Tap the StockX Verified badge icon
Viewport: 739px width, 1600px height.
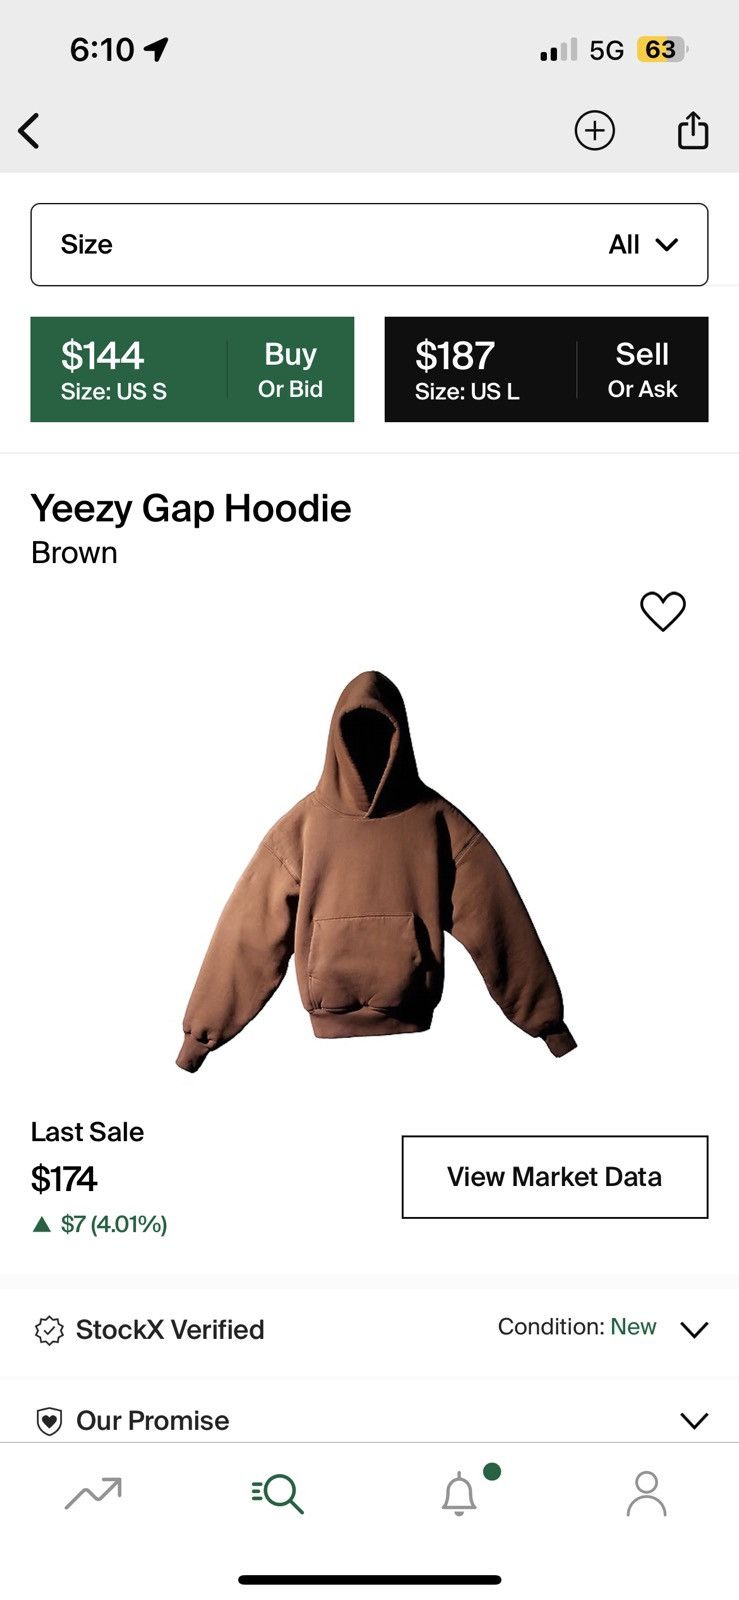click(49, 1330)
